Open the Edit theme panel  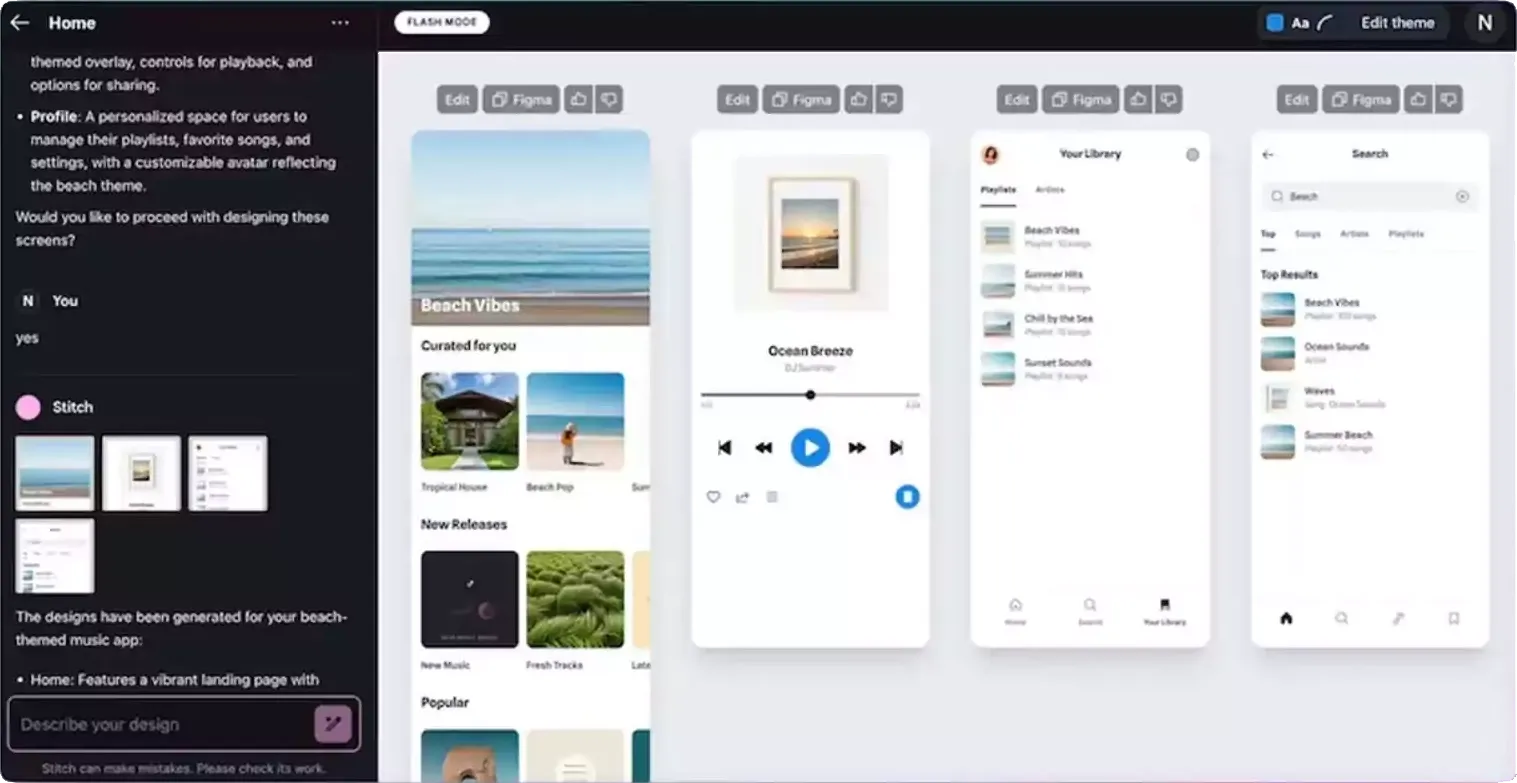(1397, 22)
